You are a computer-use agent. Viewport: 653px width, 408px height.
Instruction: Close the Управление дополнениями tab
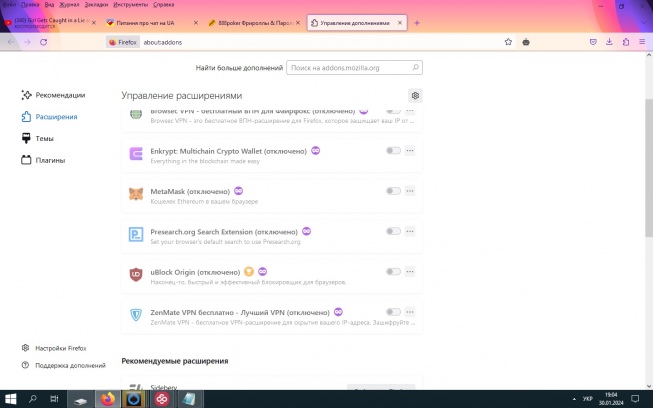pos(400,23)
